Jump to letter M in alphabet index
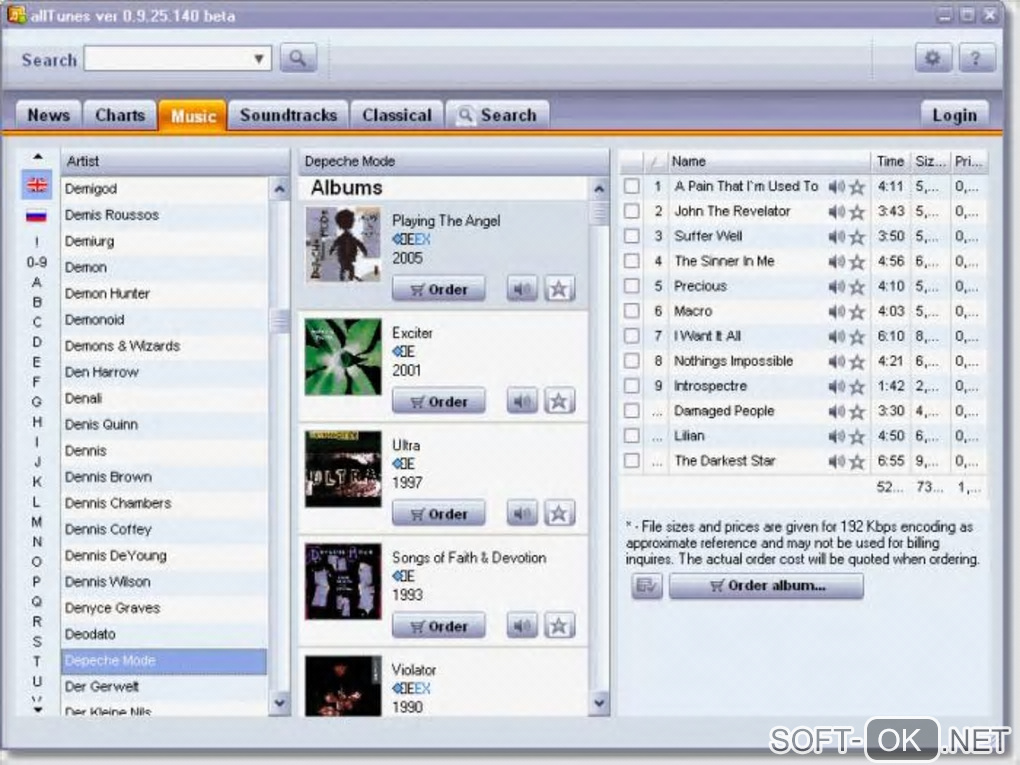 (x=36, y=522)
